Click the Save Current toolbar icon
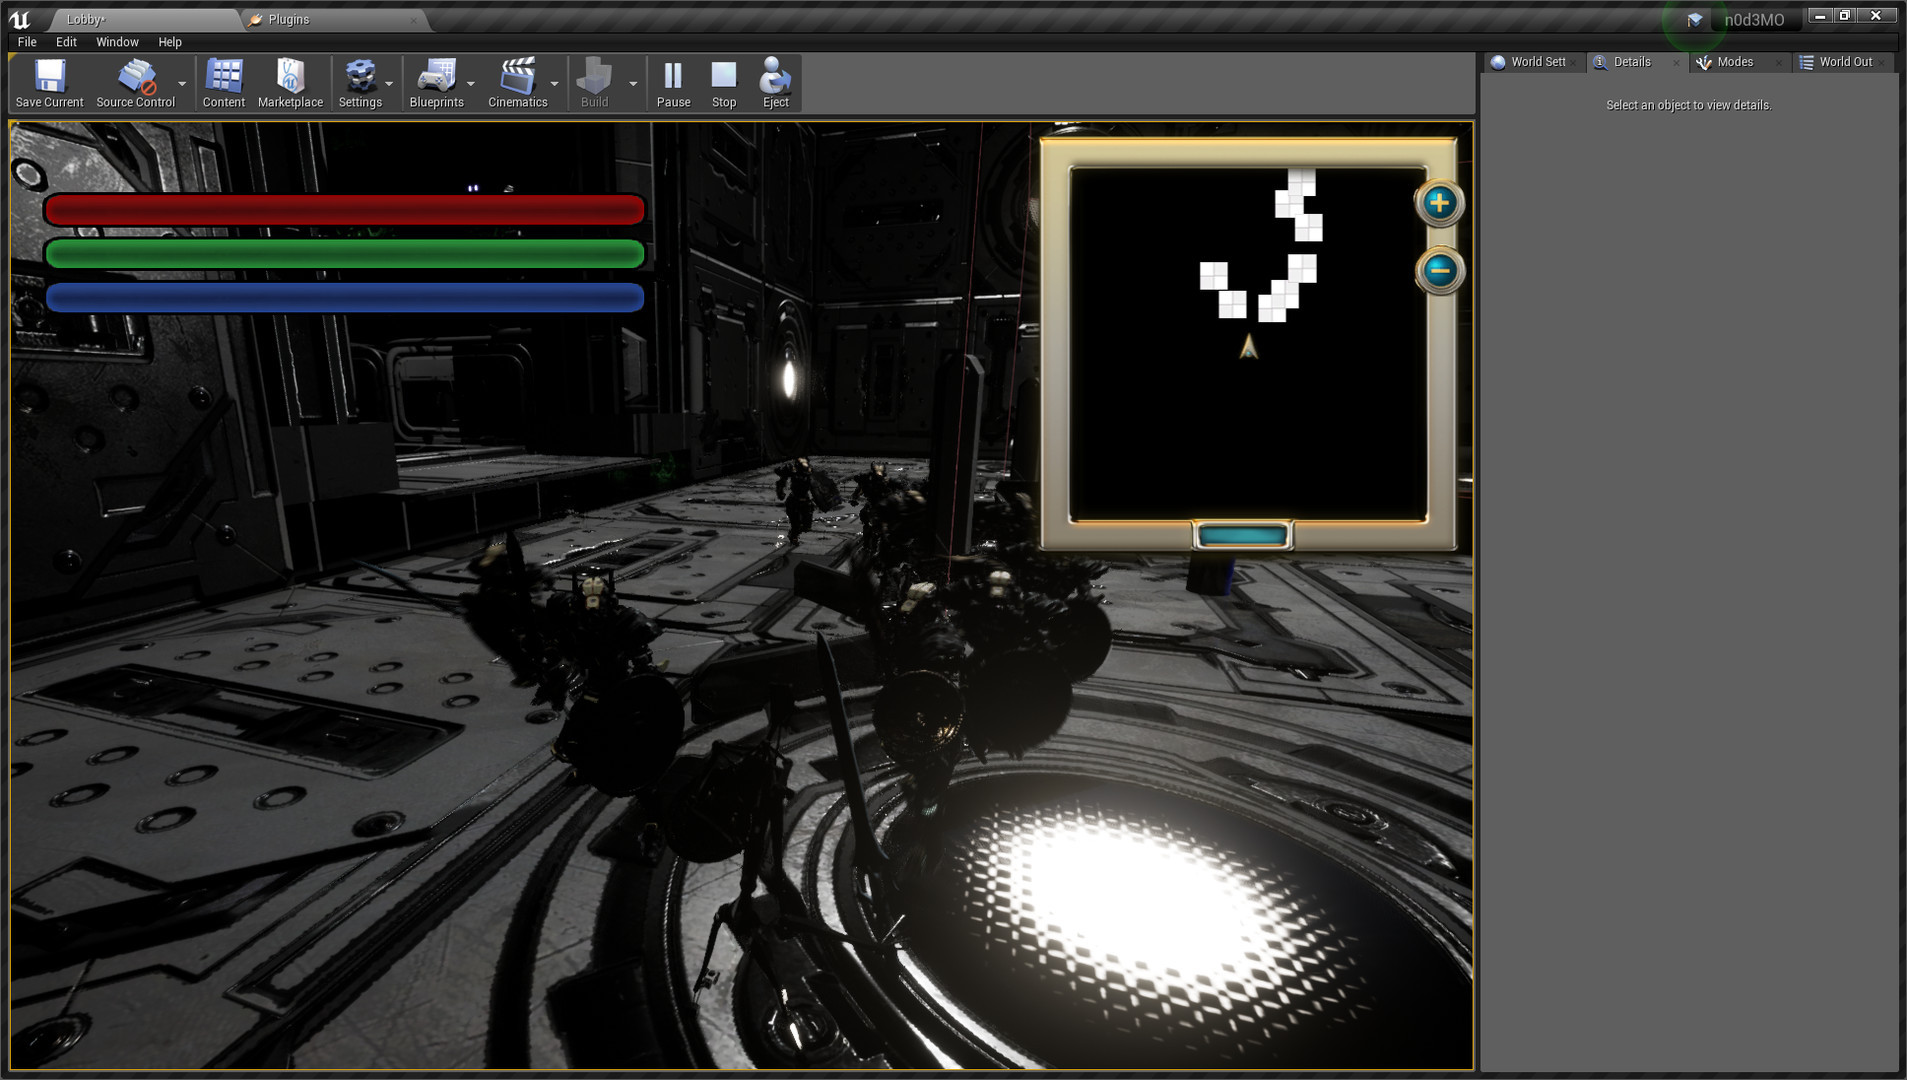 point(49,83)
